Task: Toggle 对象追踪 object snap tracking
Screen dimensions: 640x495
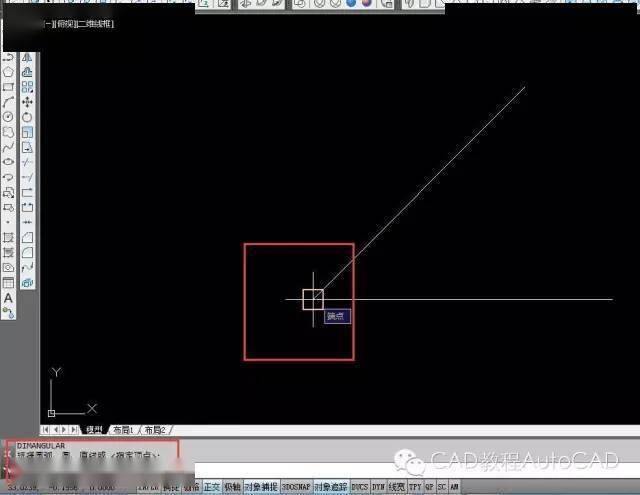Action: pyautogui.click(x=331, y=487)
